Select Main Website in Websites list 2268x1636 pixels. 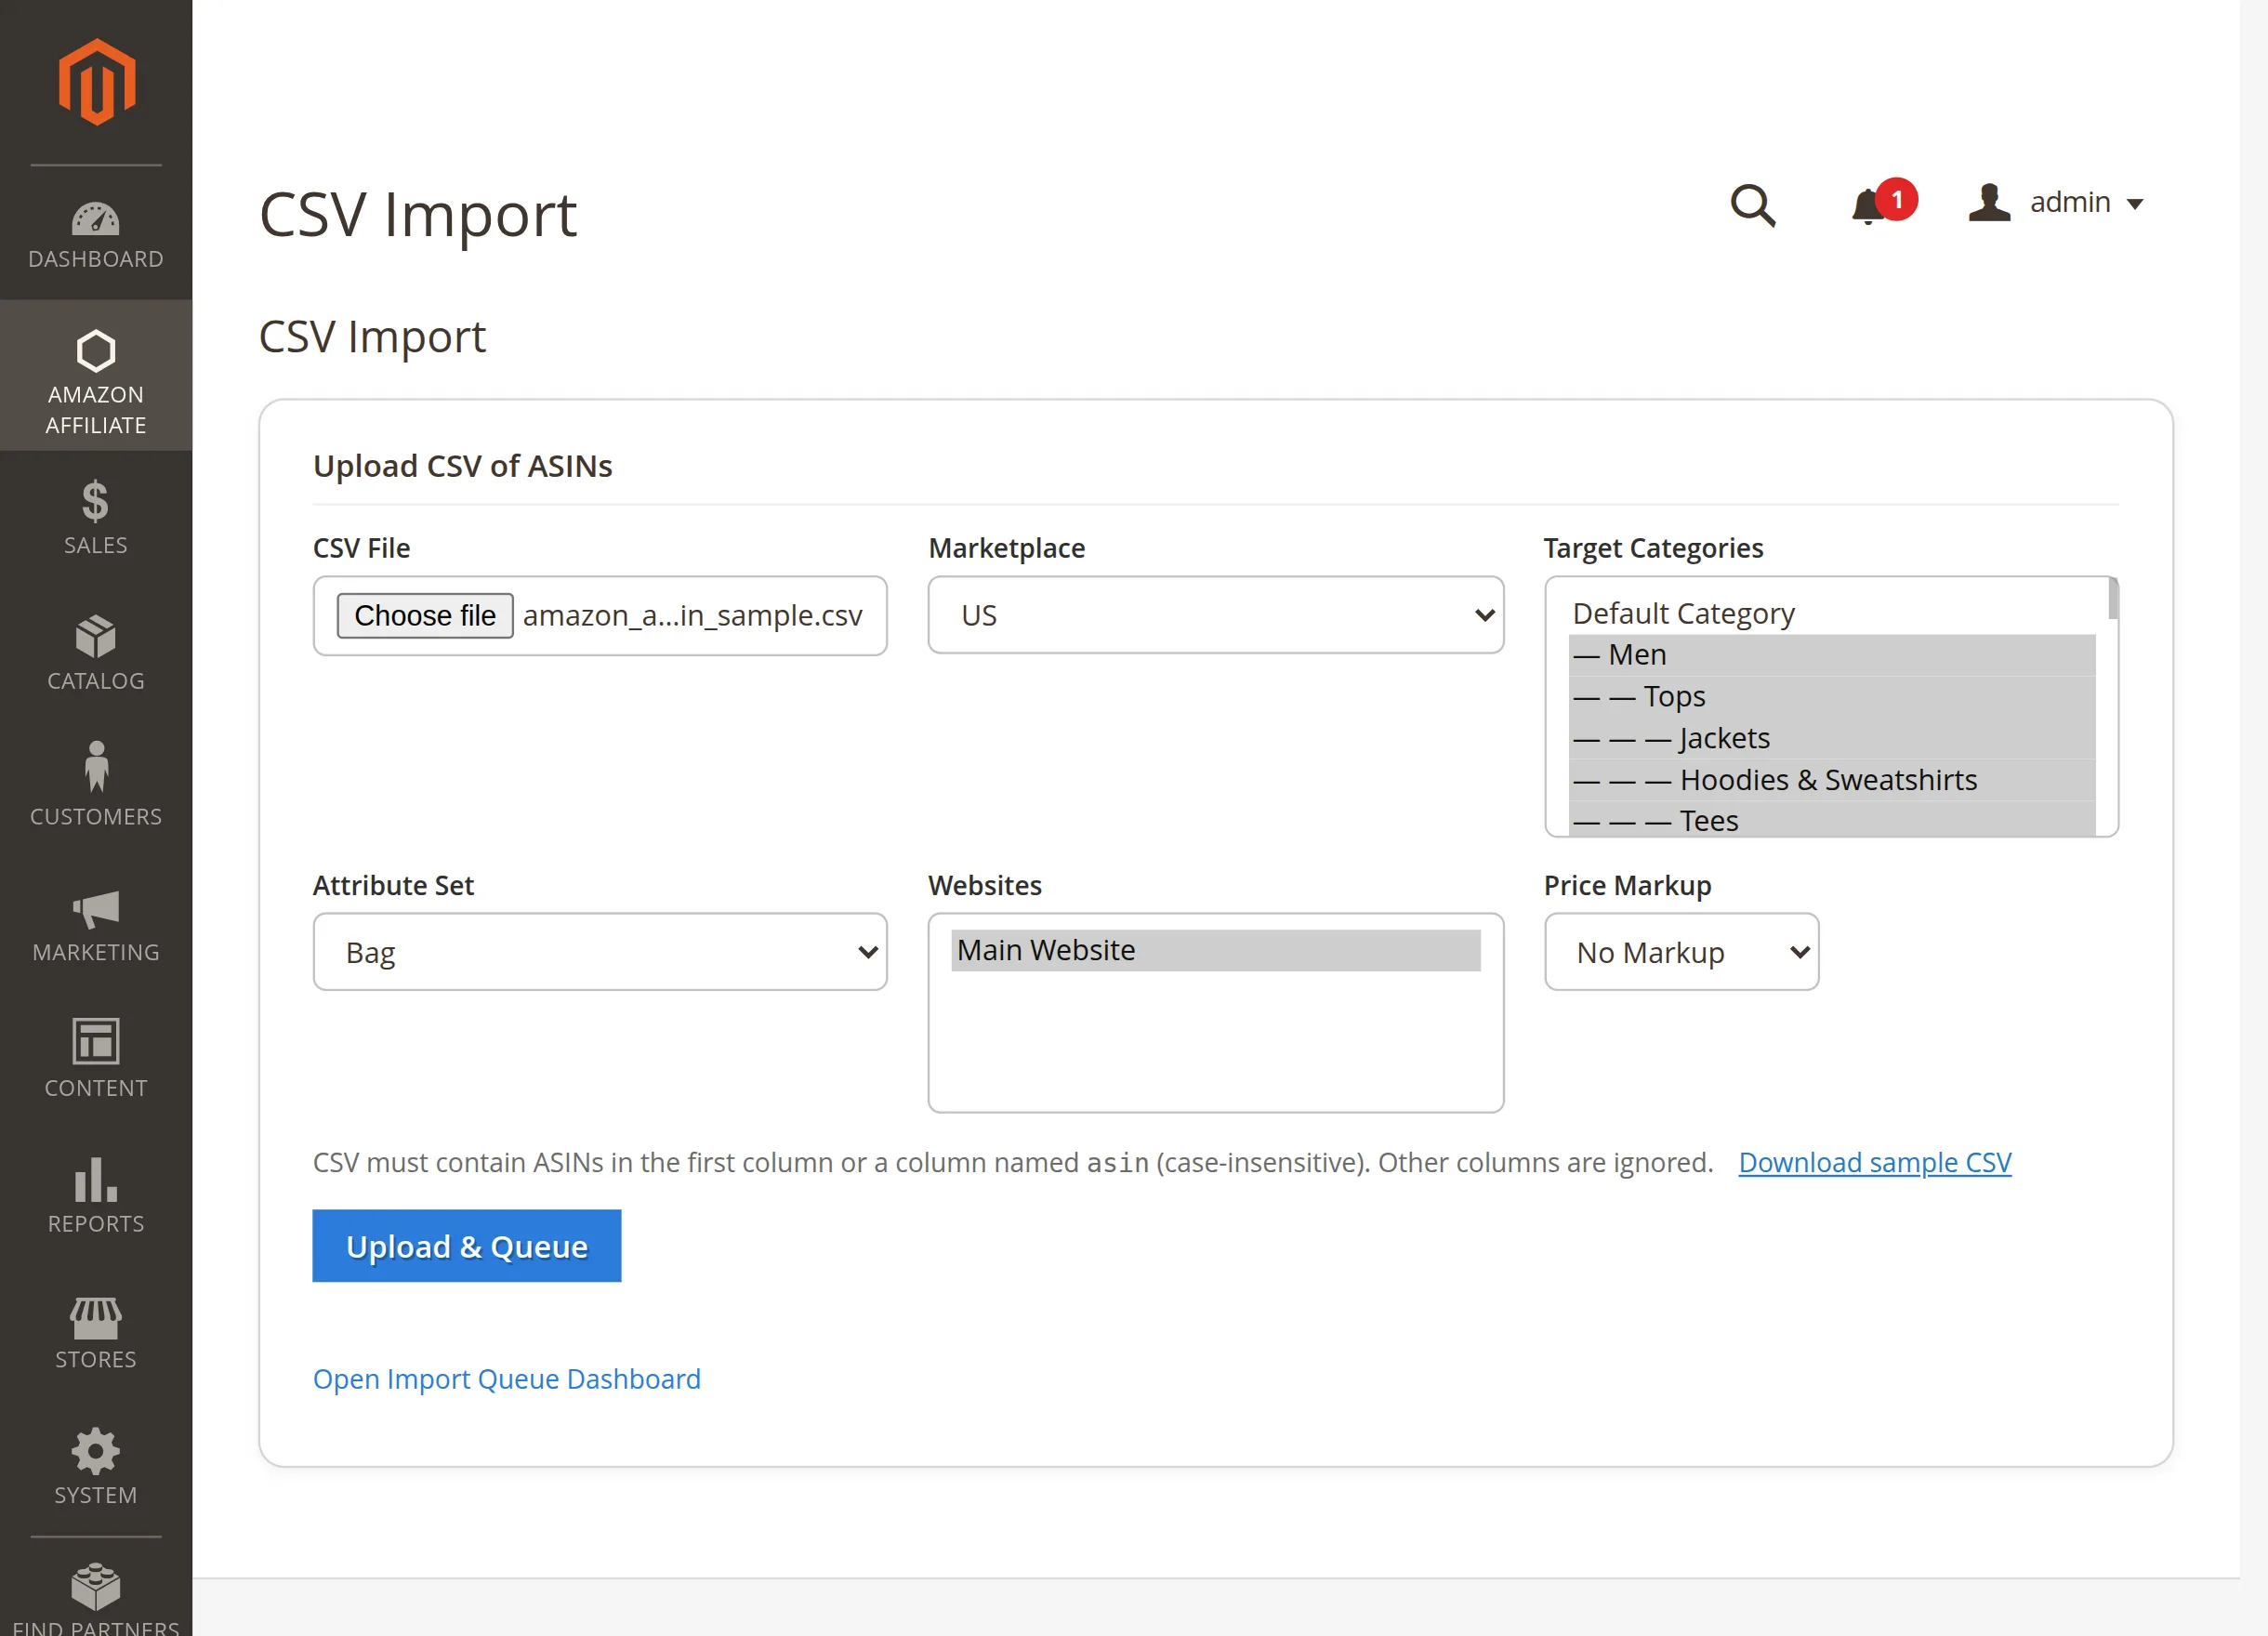[x=1216, y=950]
